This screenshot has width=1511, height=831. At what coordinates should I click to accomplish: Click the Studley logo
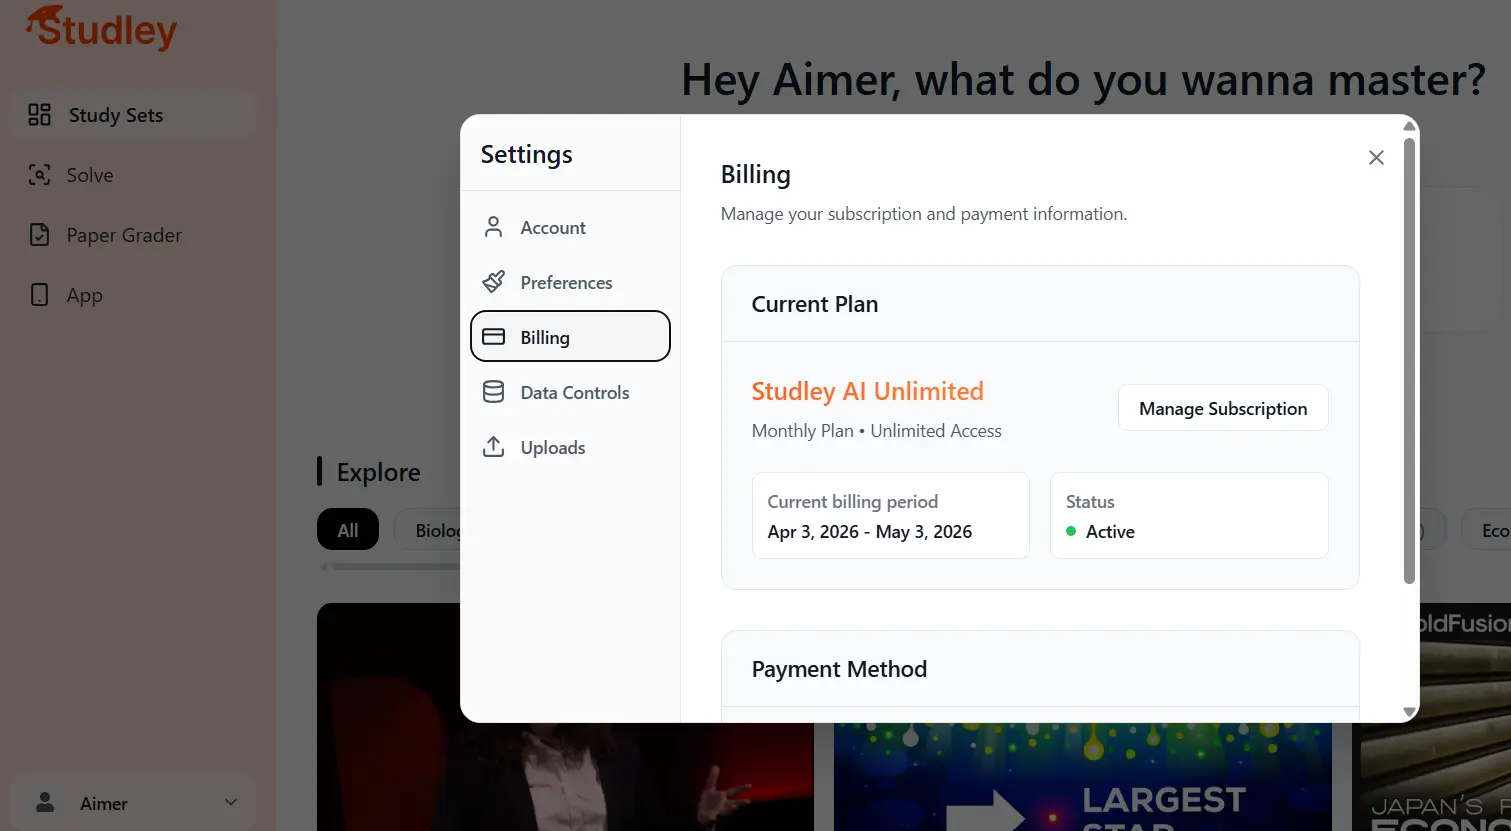pos(101,28)
